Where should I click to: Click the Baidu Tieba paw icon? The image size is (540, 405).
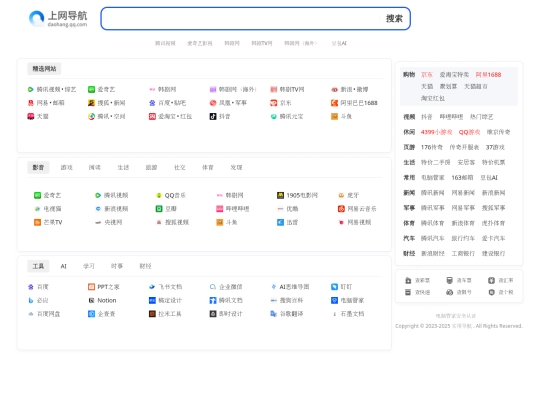click(x=152, y=103)
